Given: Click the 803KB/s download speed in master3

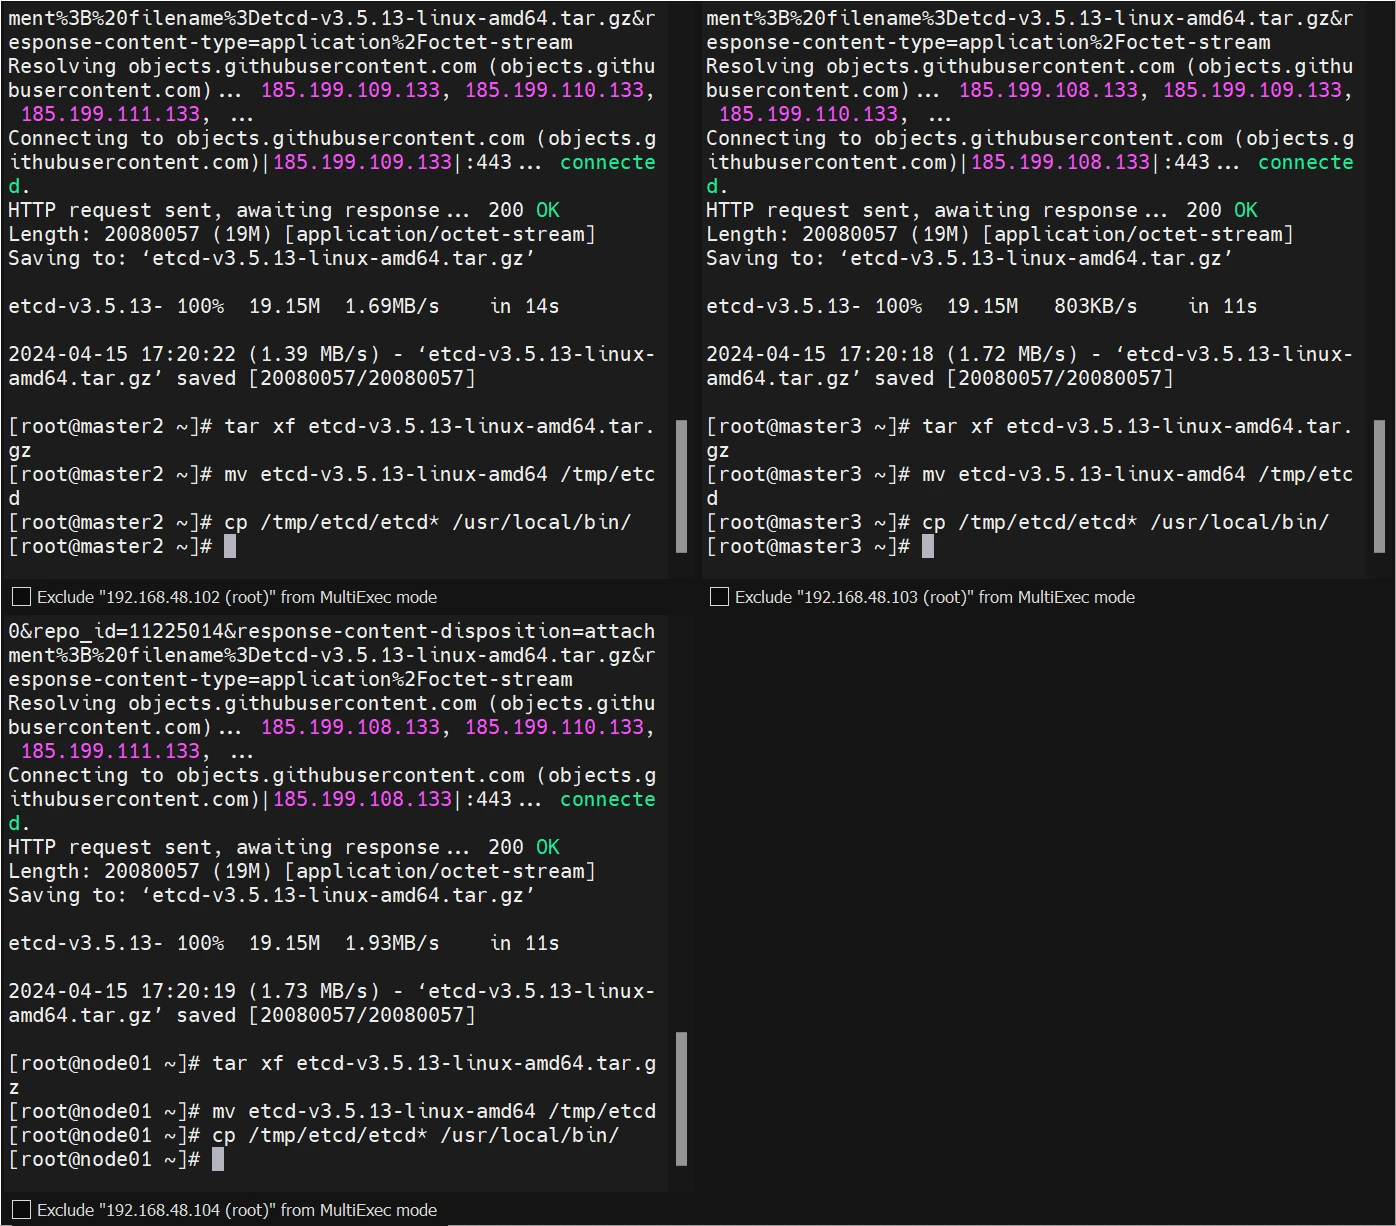Looking at the screenshot, I should coord(1095,306).
